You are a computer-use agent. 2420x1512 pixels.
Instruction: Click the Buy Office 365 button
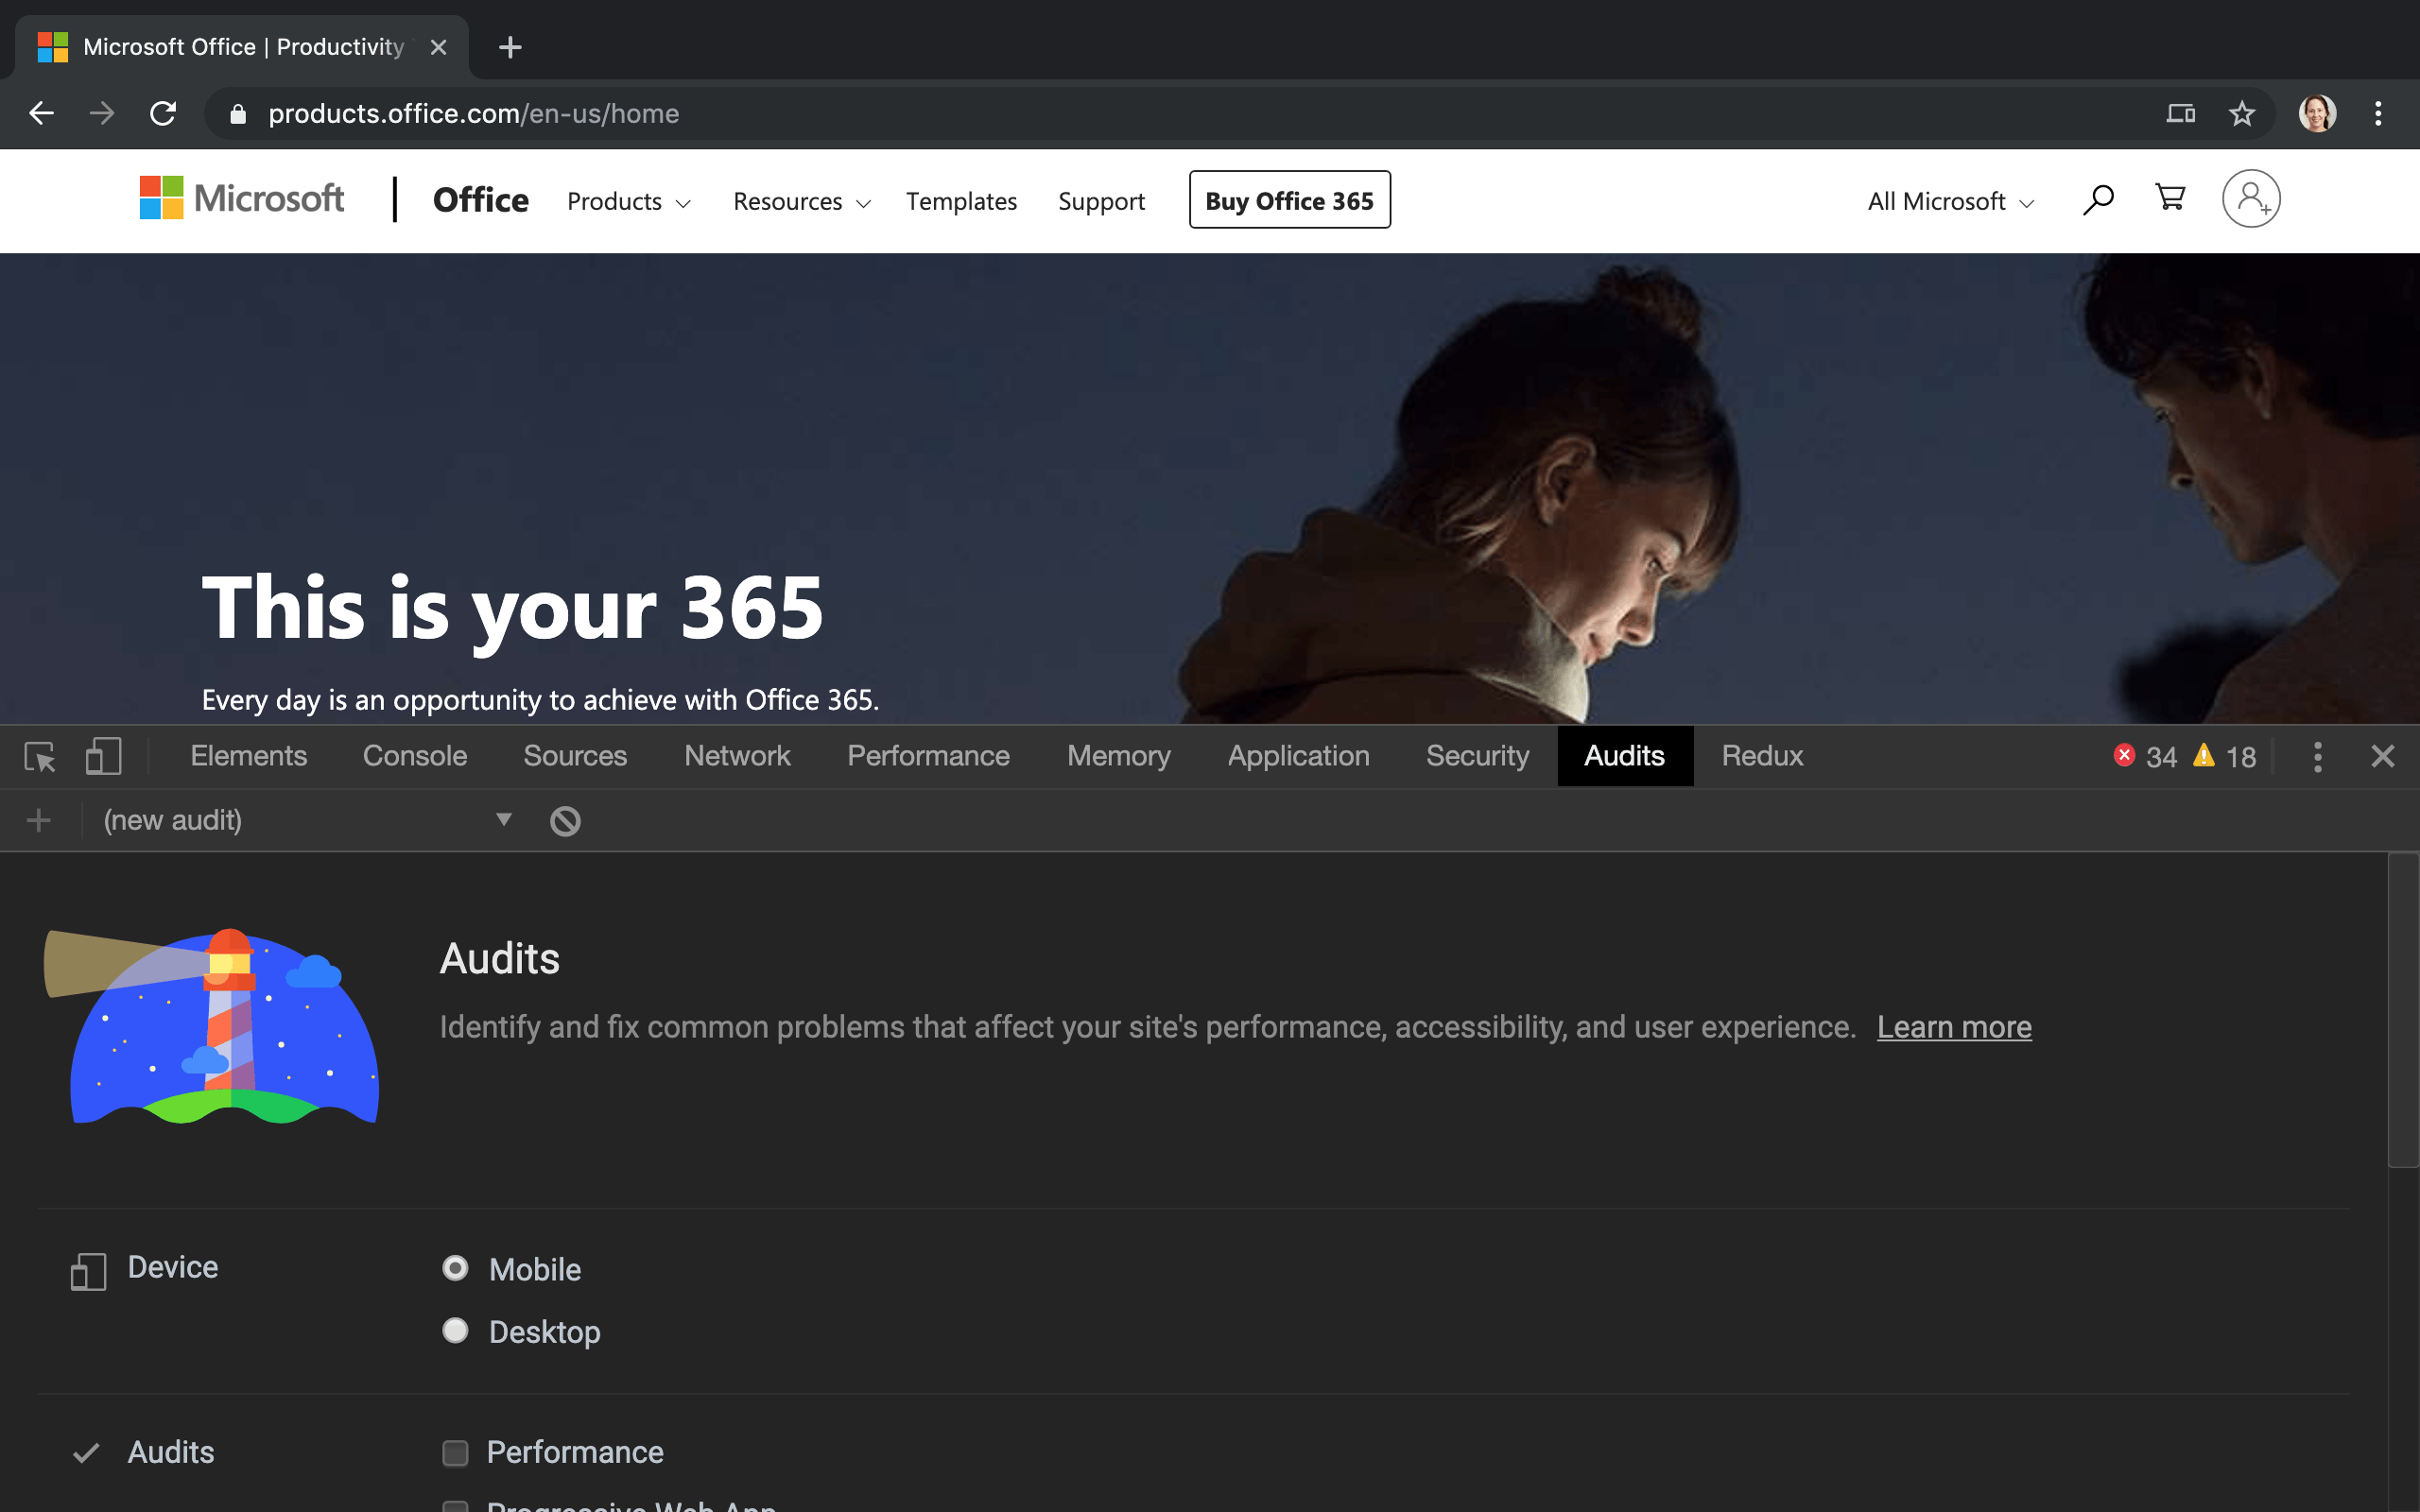point(1289,200)
